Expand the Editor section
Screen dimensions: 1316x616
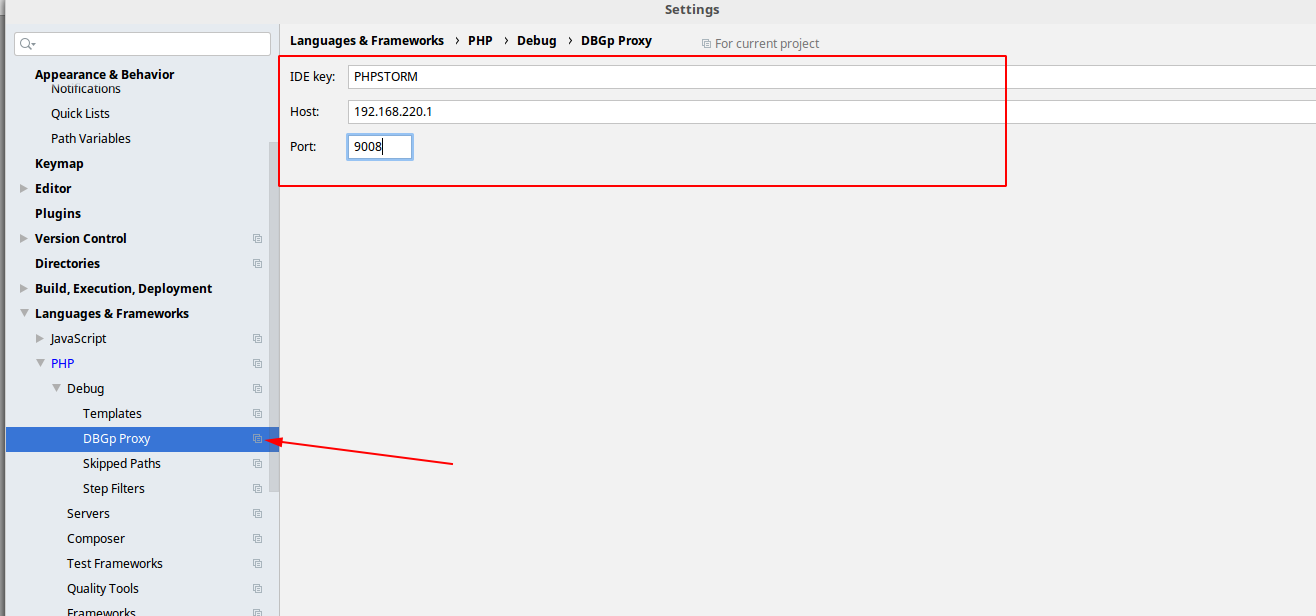tap(23, 188)
